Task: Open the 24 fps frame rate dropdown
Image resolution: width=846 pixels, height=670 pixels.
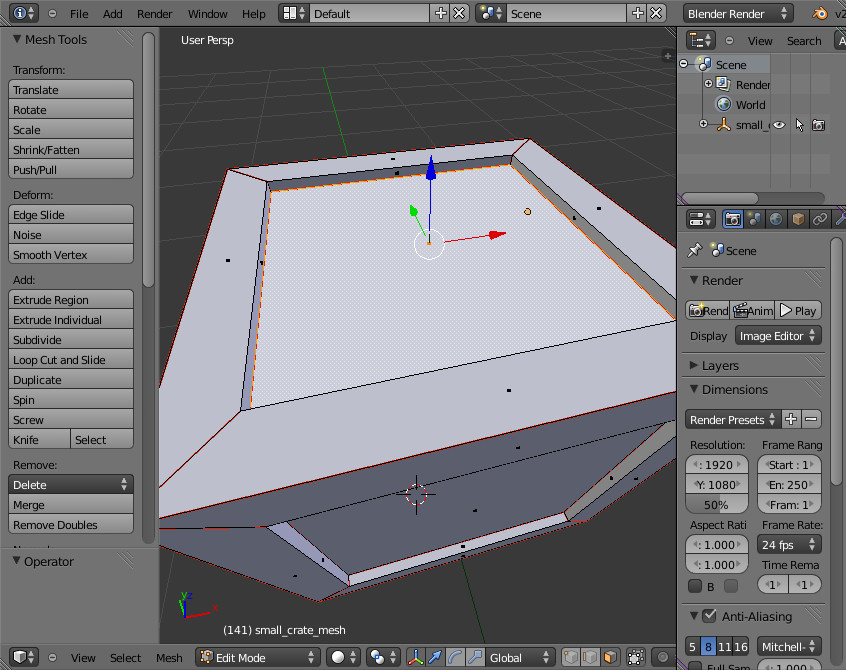Action: [789, 545]
